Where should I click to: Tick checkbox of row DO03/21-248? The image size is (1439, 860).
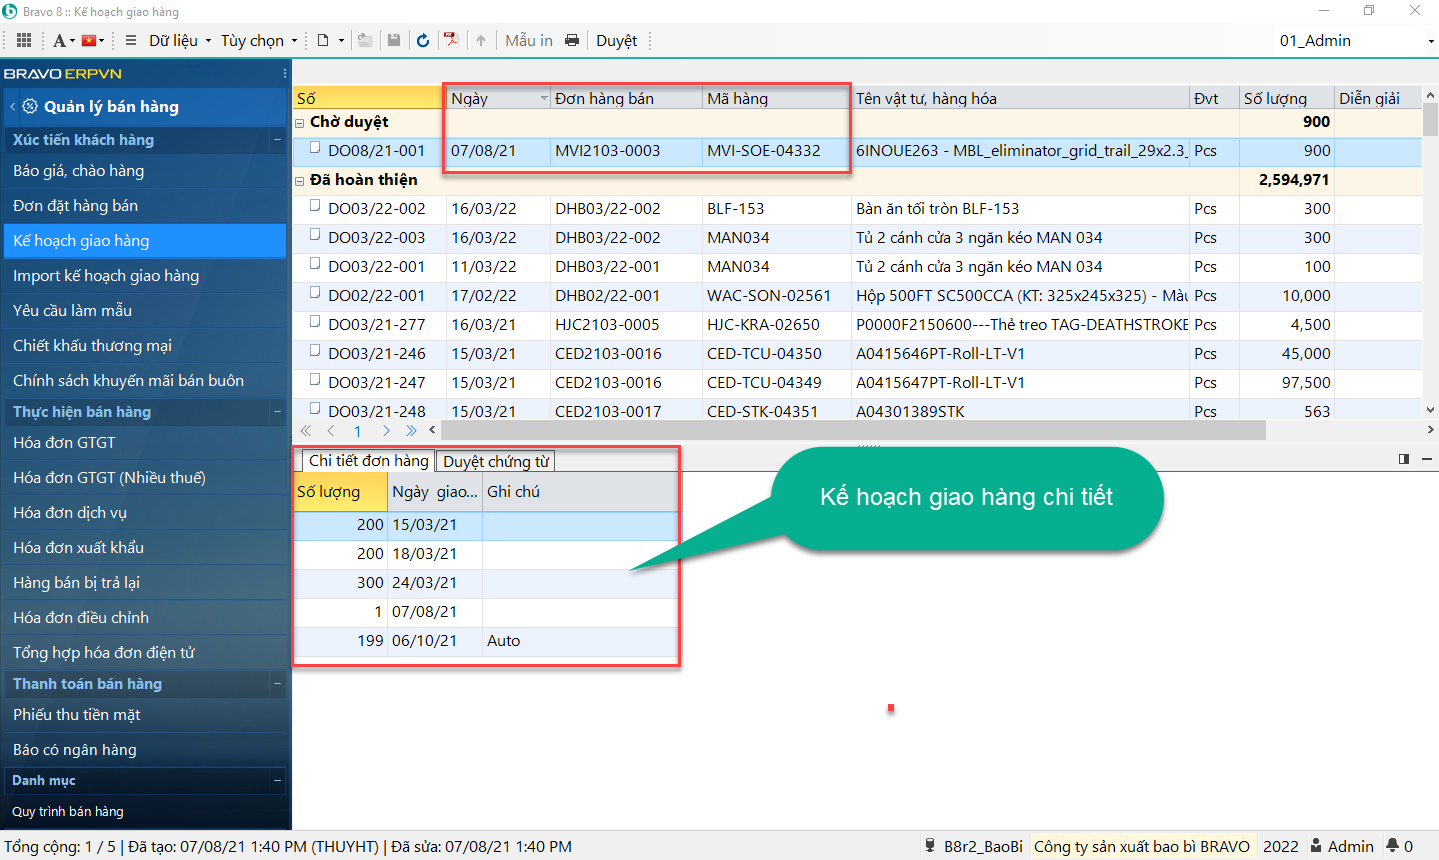[315, 408]
